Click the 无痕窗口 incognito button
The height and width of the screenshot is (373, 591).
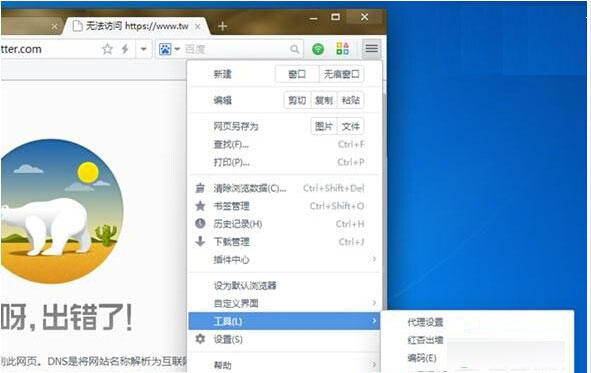click(x=341, y=74)
